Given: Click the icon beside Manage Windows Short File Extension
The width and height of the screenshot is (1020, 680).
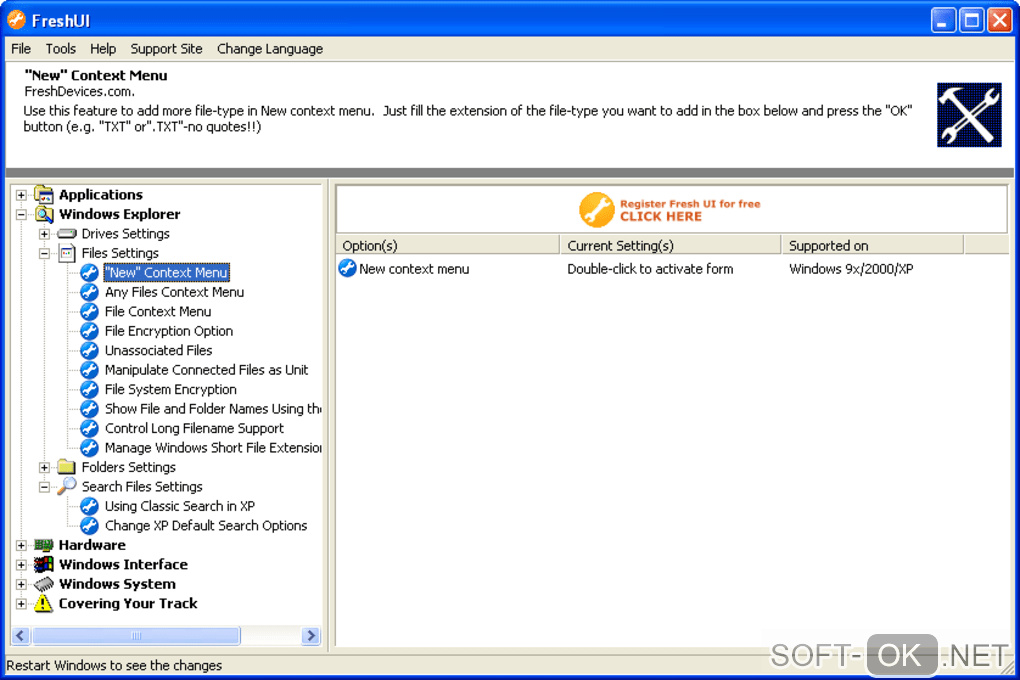Looking at the screenshot, I should coord(89,448).
